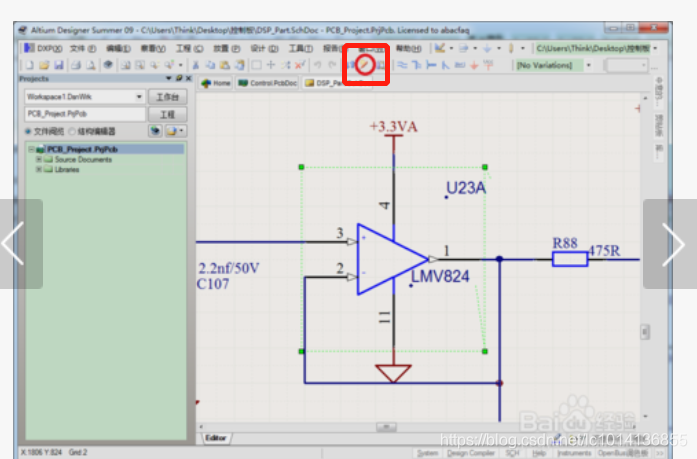Place a VCC power port icon
This screenshot has width=697, height=459.
coord(489,65)
